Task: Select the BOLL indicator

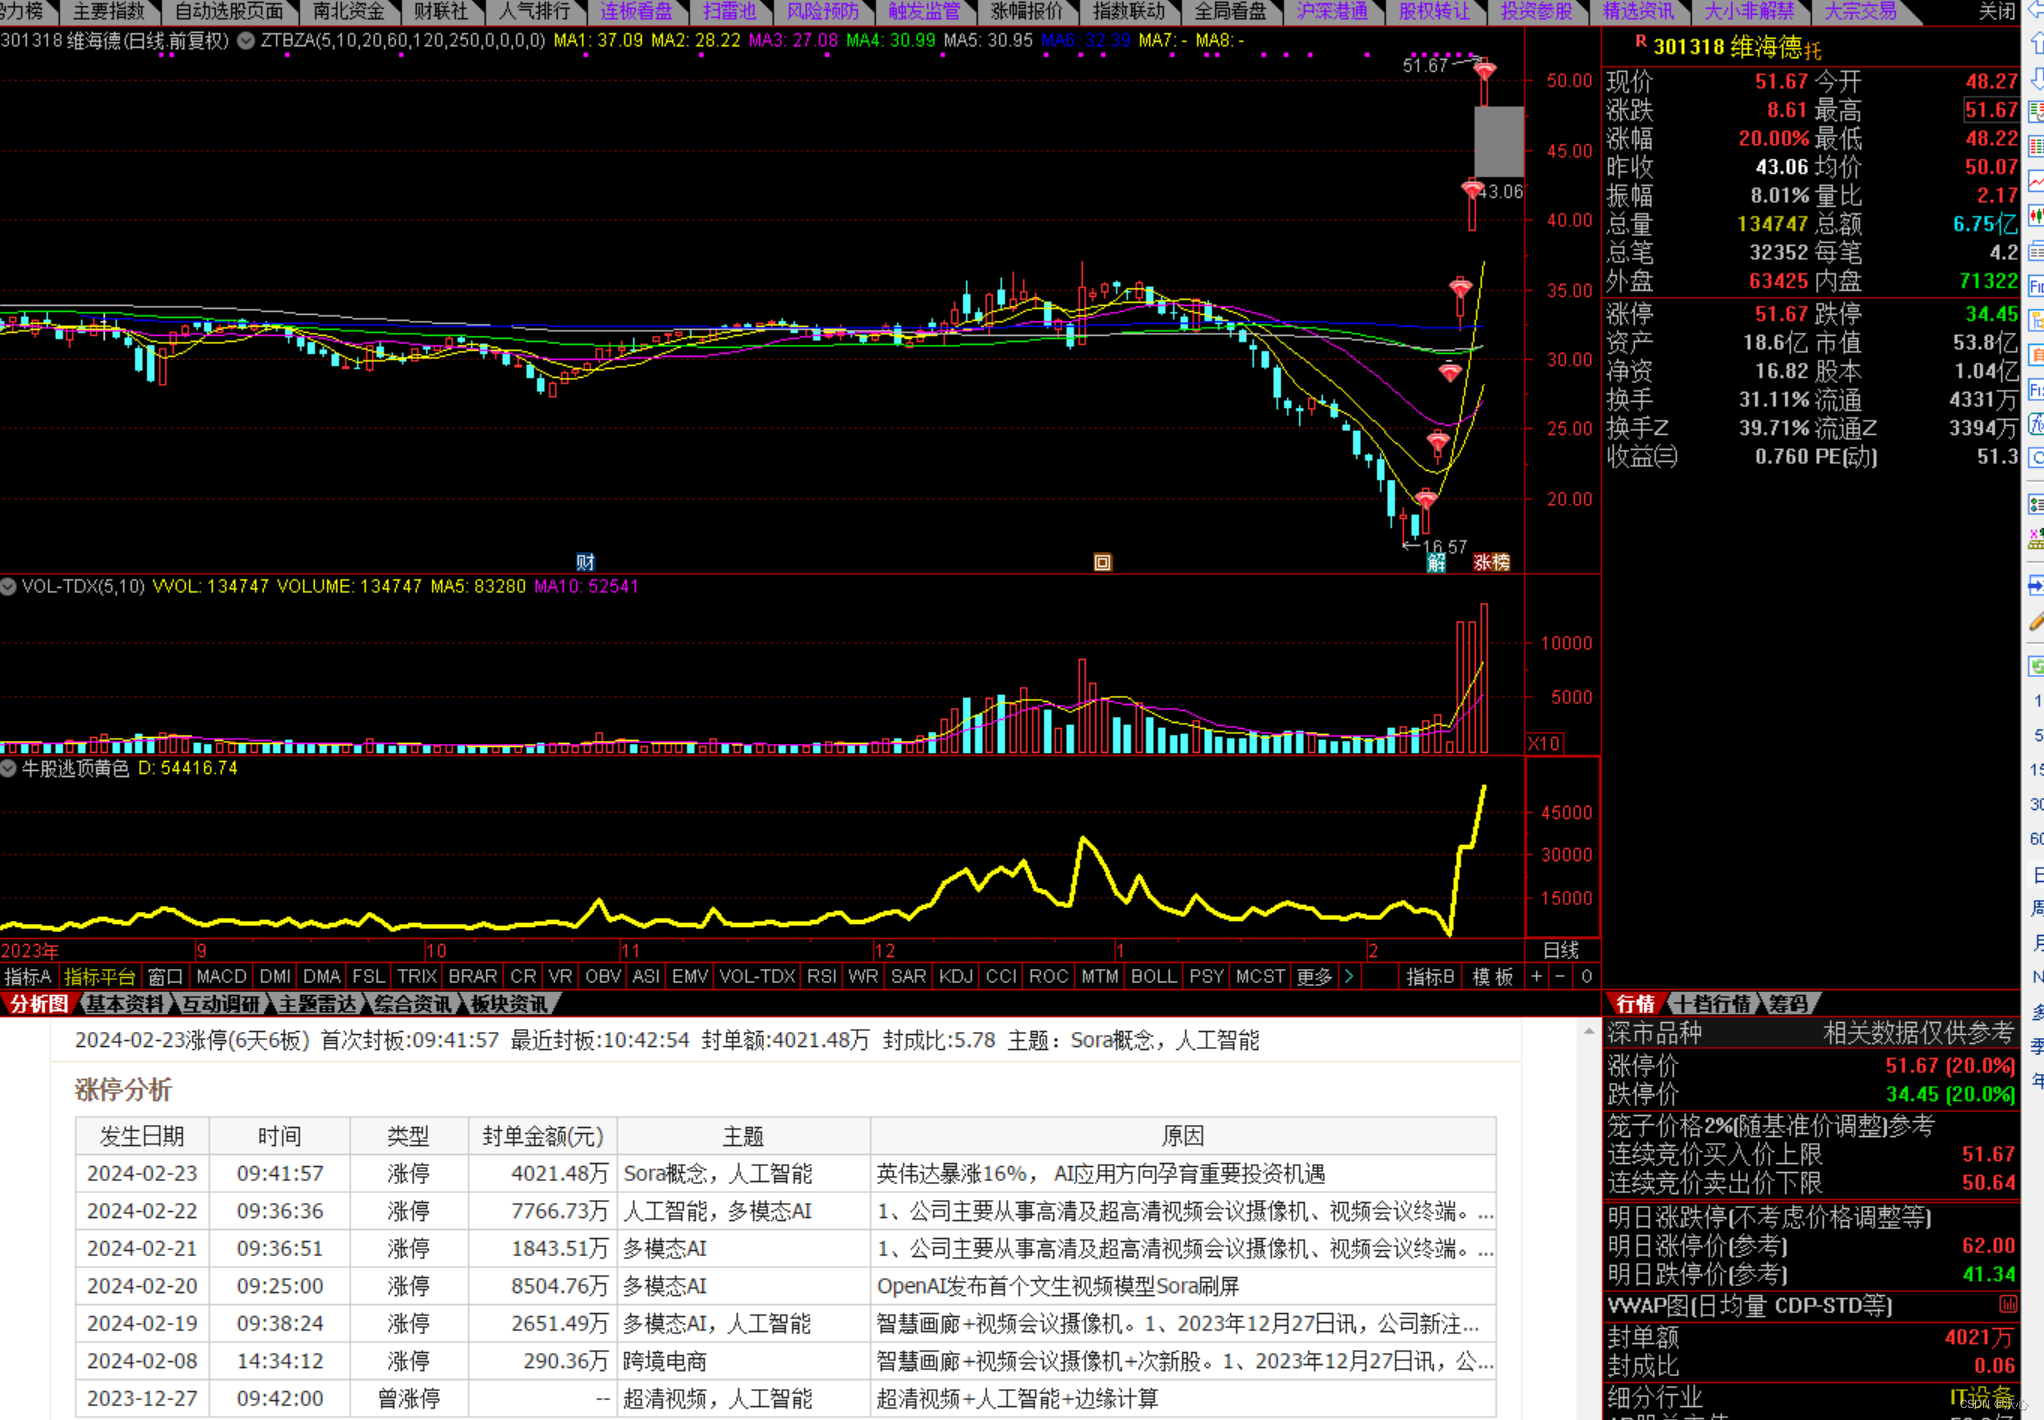Action: click(1153, 976)
